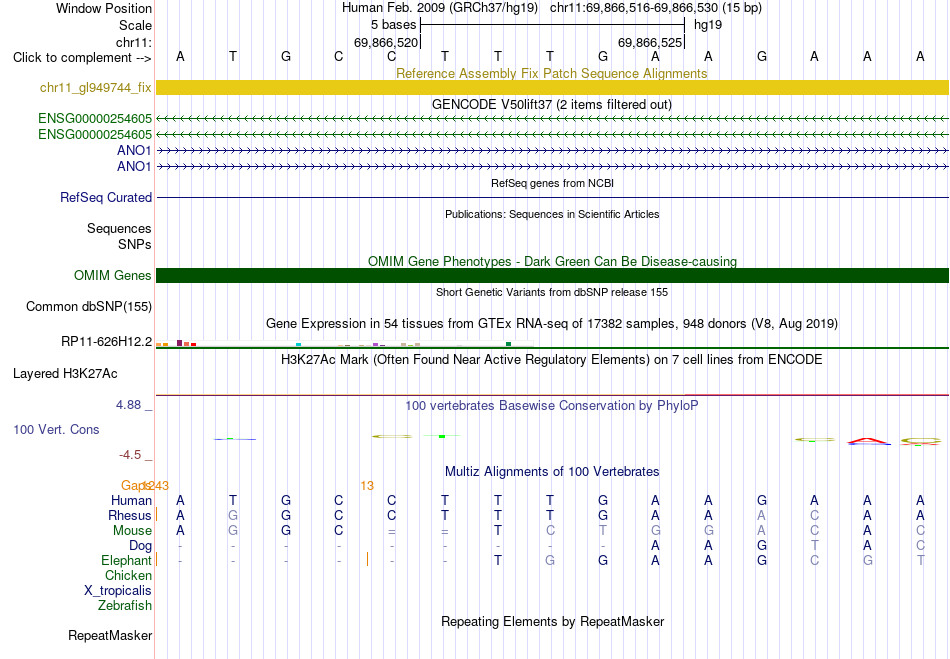Click the green GTEx expression bar
Image resolution: width=950 pixels, height=659 pixels.
(508, 344)
